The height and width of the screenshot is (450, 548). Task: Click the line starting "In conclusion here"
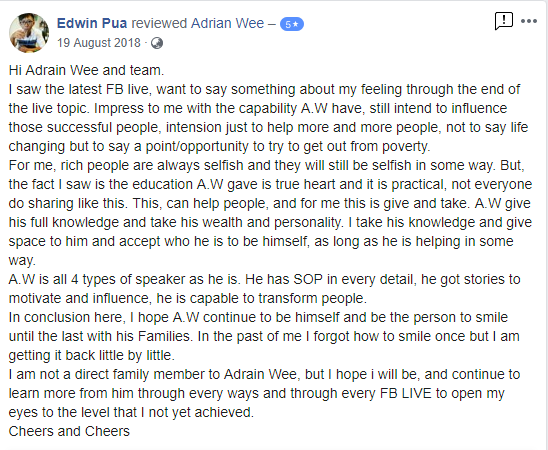tap(258, 317)
